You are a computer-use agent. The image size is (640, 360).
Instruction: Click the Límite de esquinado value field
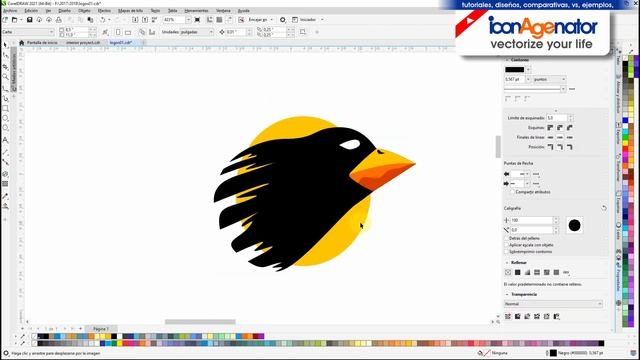(x=557, y=118)
